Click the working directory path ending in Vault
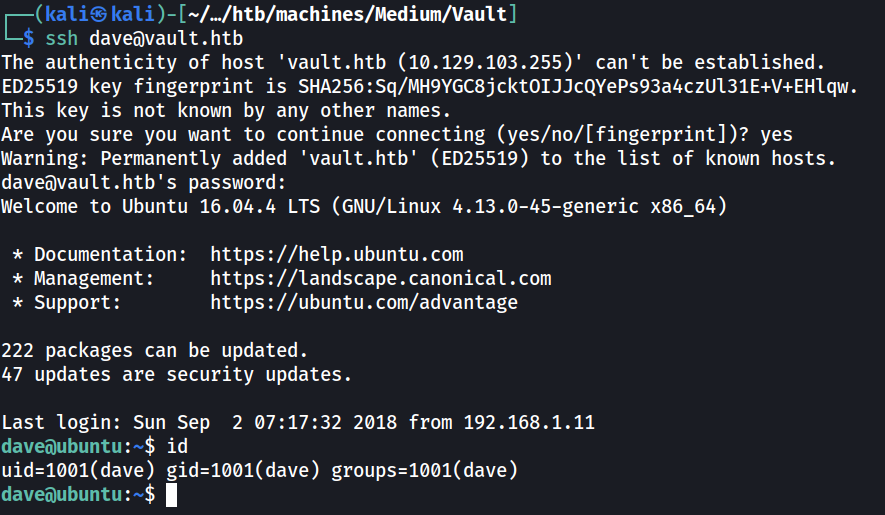The image size is (885, 515). coord(348,14)
